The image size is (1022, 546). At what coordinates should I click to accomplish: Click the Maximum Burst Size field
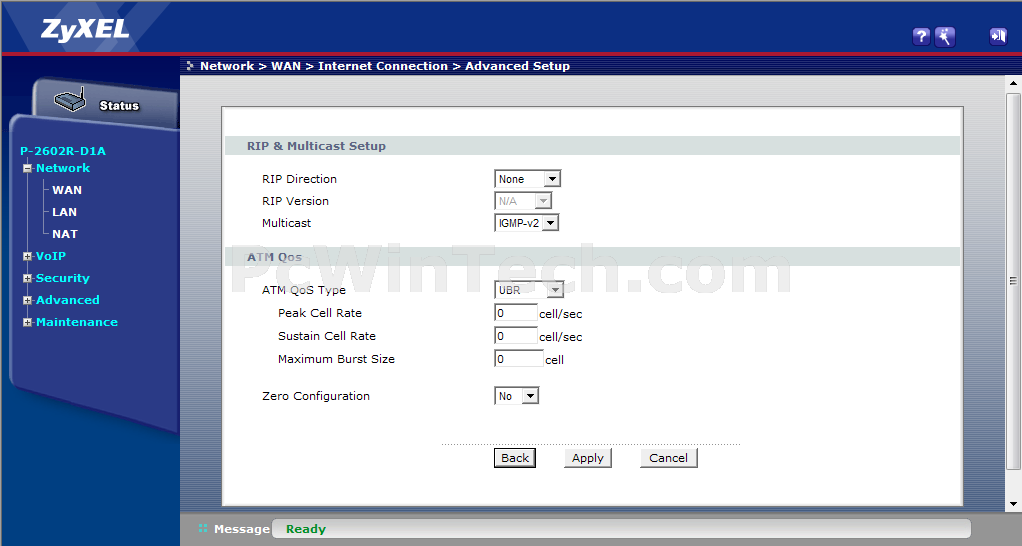pos(519,358)
